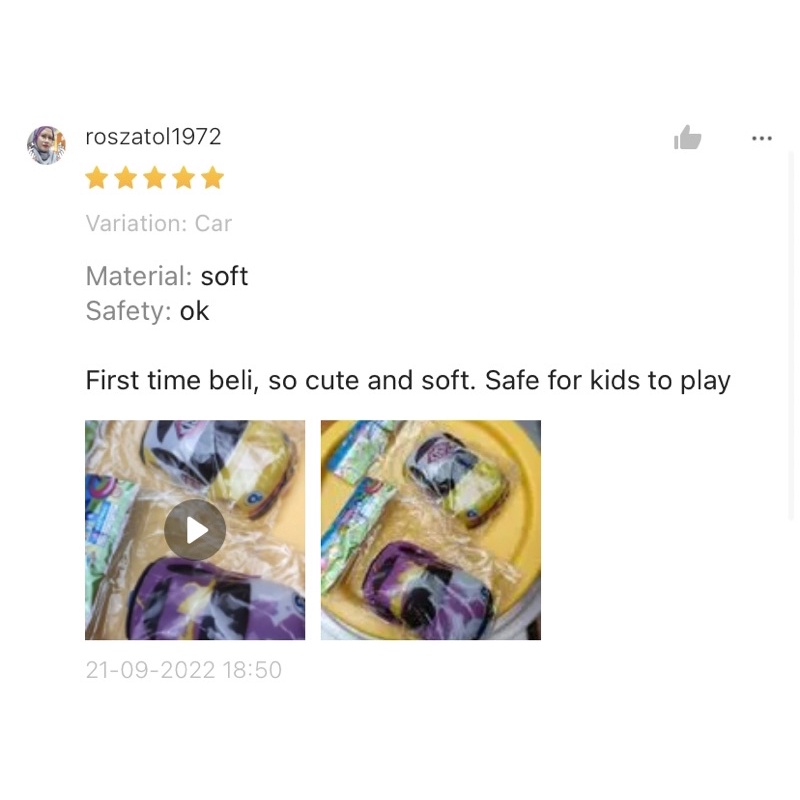Click the purple car in the second photo
Viewport: 800px width, 800px height.
click(x=427, y=590)
